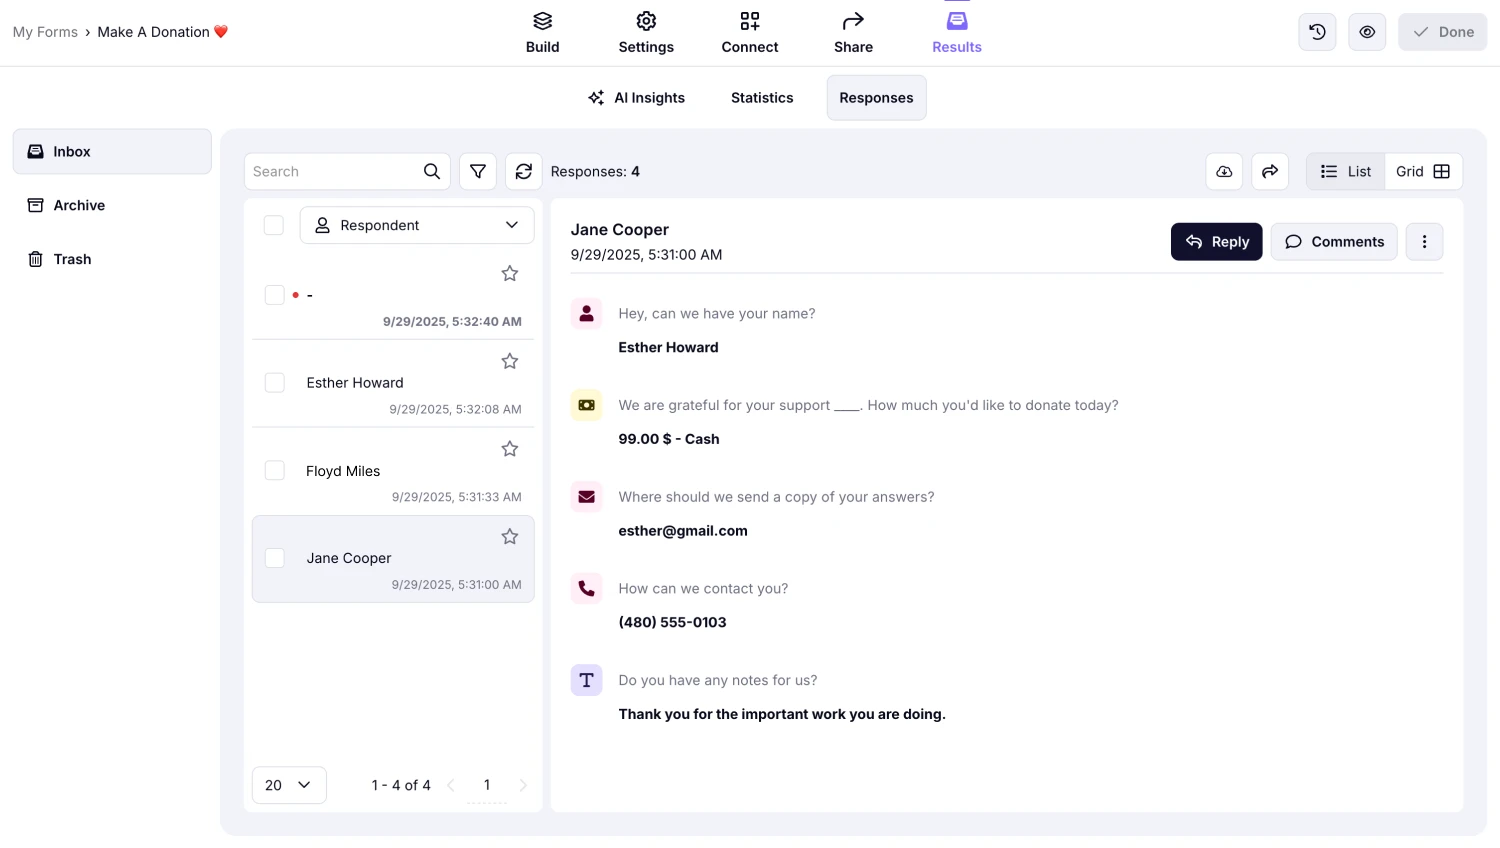The image size is (1500, 848).
Task: Switch to the Statistics tab
Action: [762, 98]
